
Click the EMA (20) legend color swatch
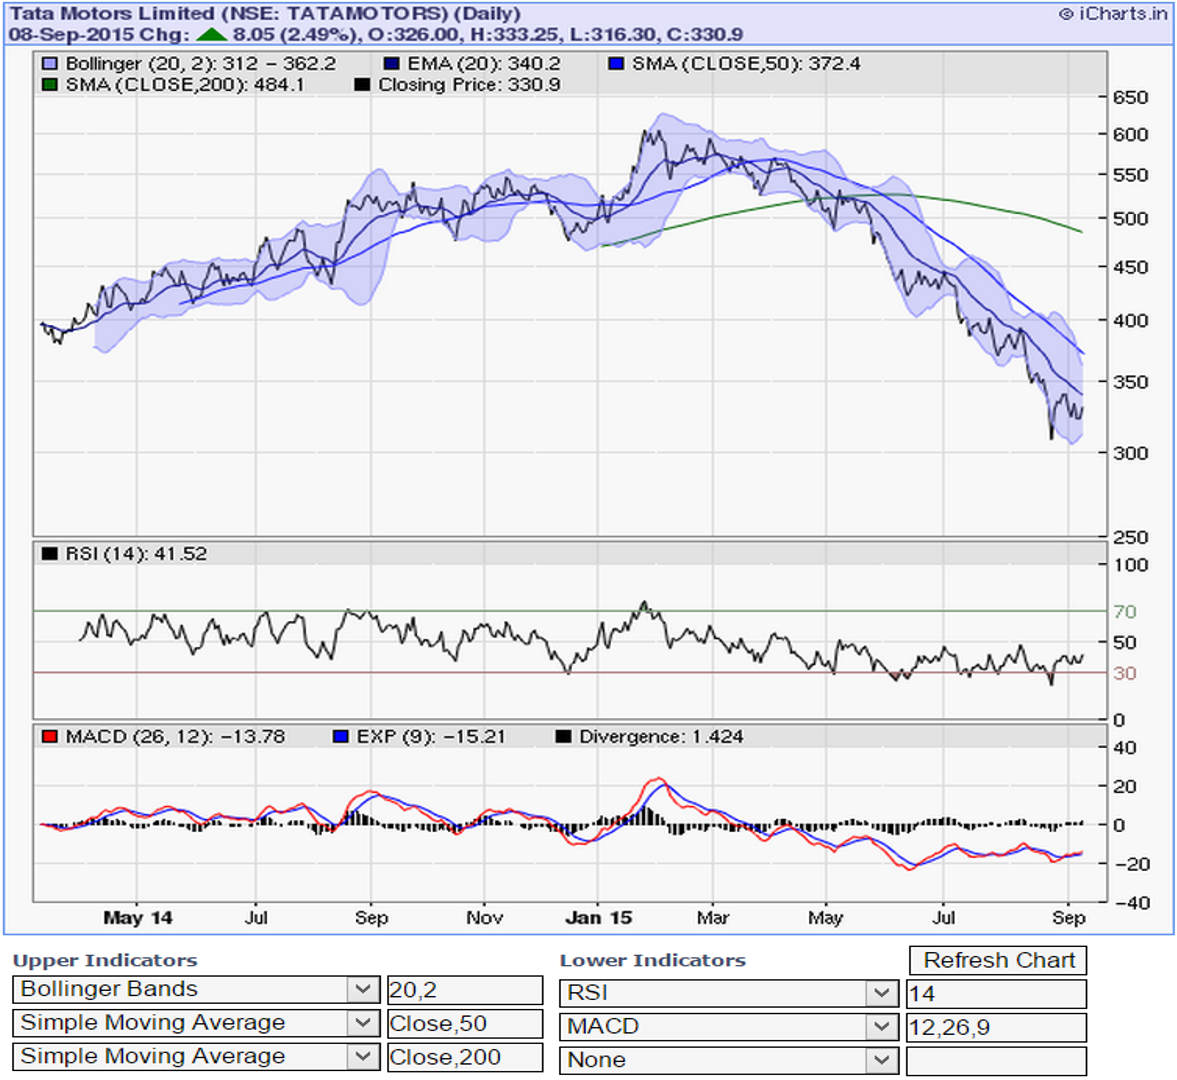pos(391,64)
